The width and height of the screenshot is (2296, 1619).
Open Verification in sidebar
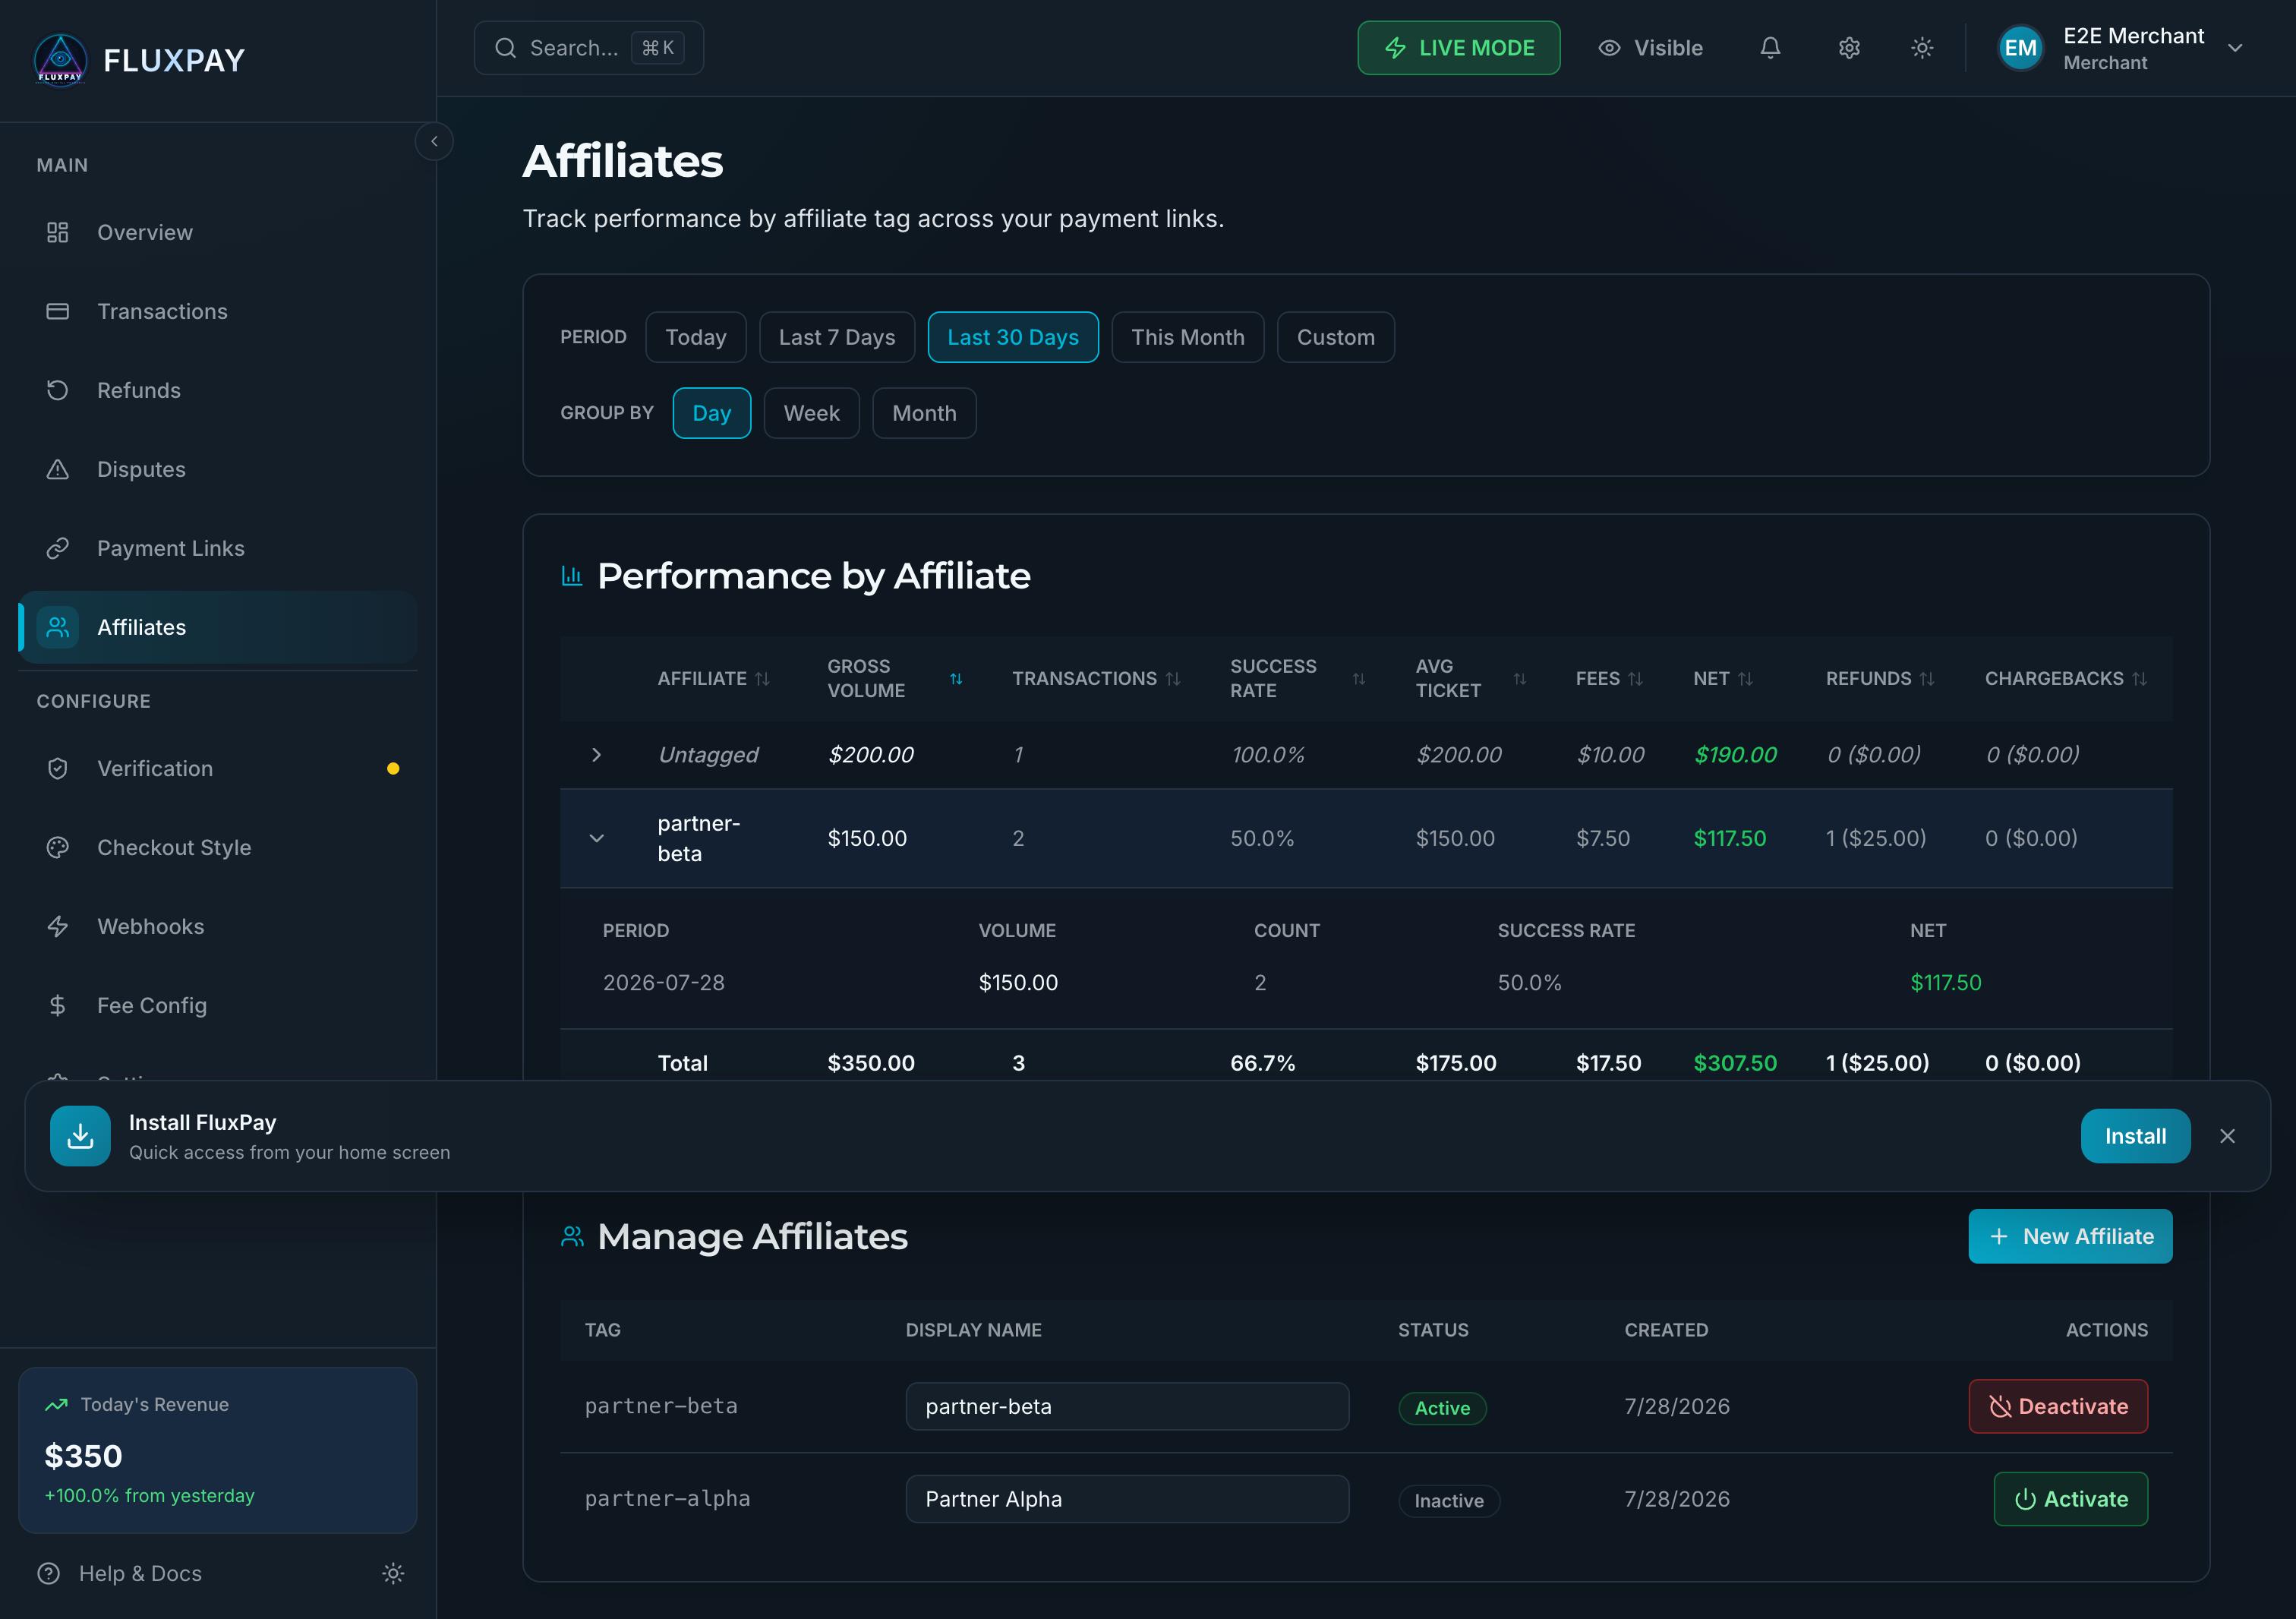[x=217, y=768]
